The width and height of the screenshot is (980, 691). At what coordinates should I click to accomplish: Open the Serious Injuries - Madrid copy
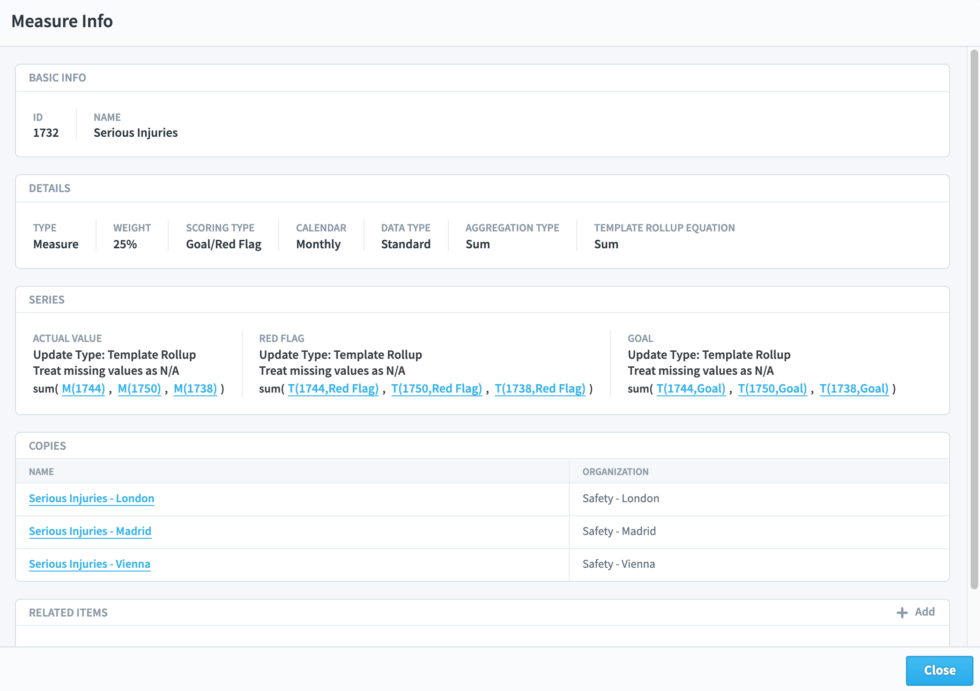pyautogui.click(x=90, y=531)
